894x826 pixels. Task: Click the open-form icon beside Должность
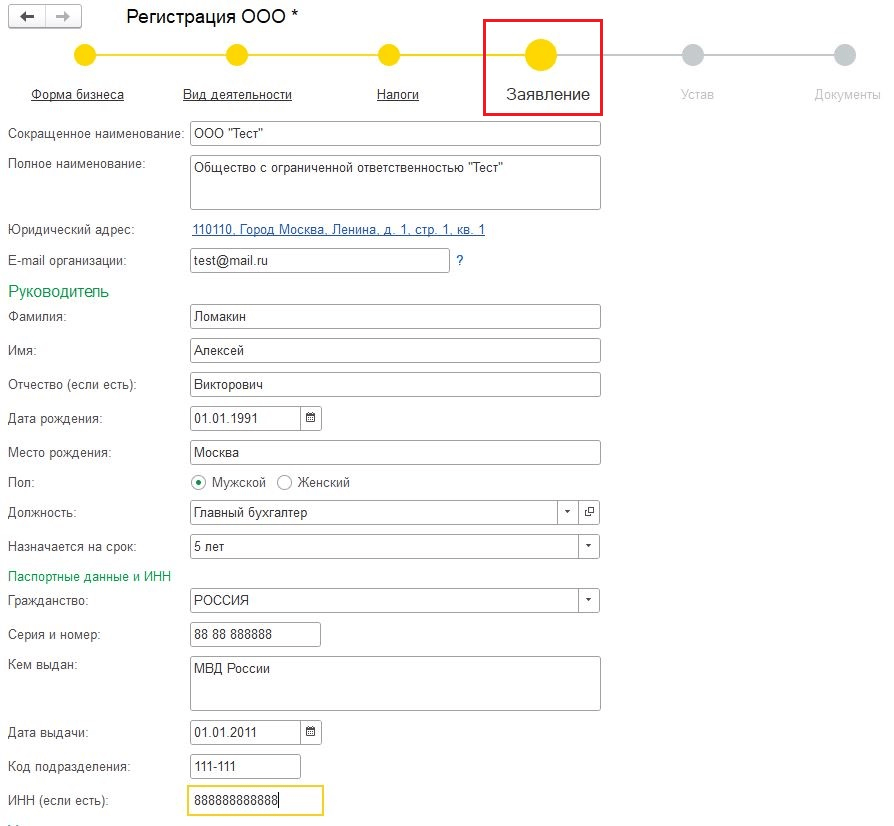[x=589, y=512]
